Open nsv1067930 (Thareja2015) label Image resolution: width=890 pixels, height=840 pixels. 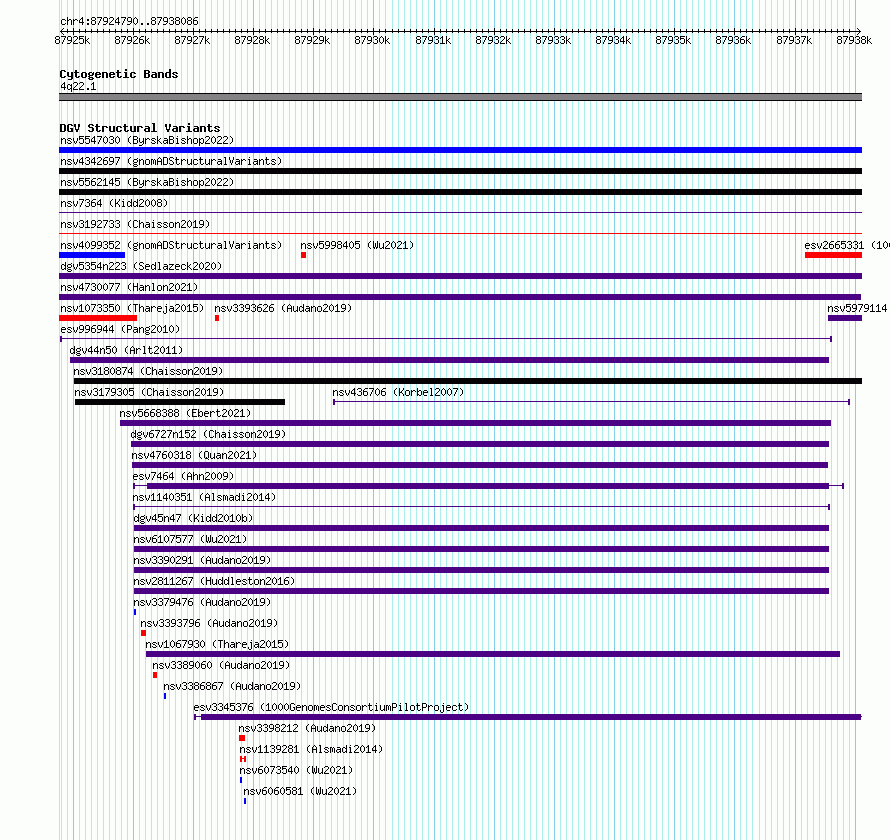217,644
